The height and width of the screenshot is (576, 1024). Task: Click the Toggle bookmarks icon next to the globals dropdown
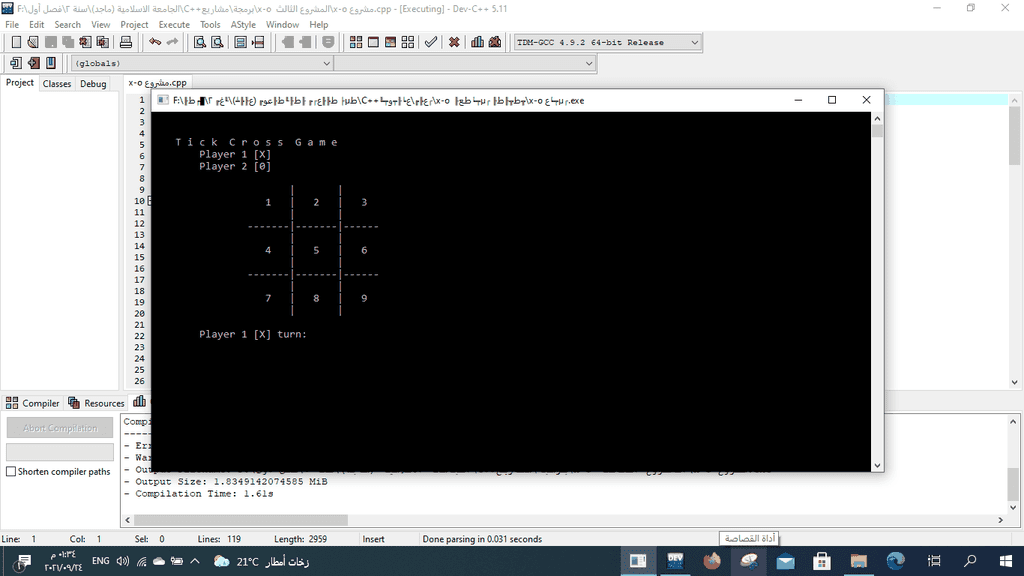click(x=51, y=63)
